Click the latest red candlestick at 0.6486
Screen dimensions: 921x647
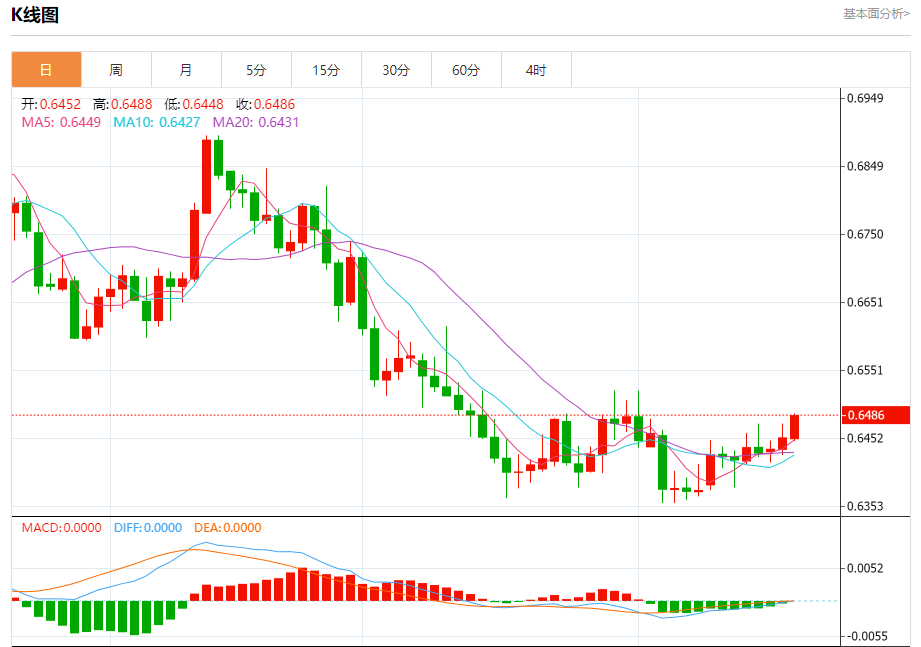(794, 427)
